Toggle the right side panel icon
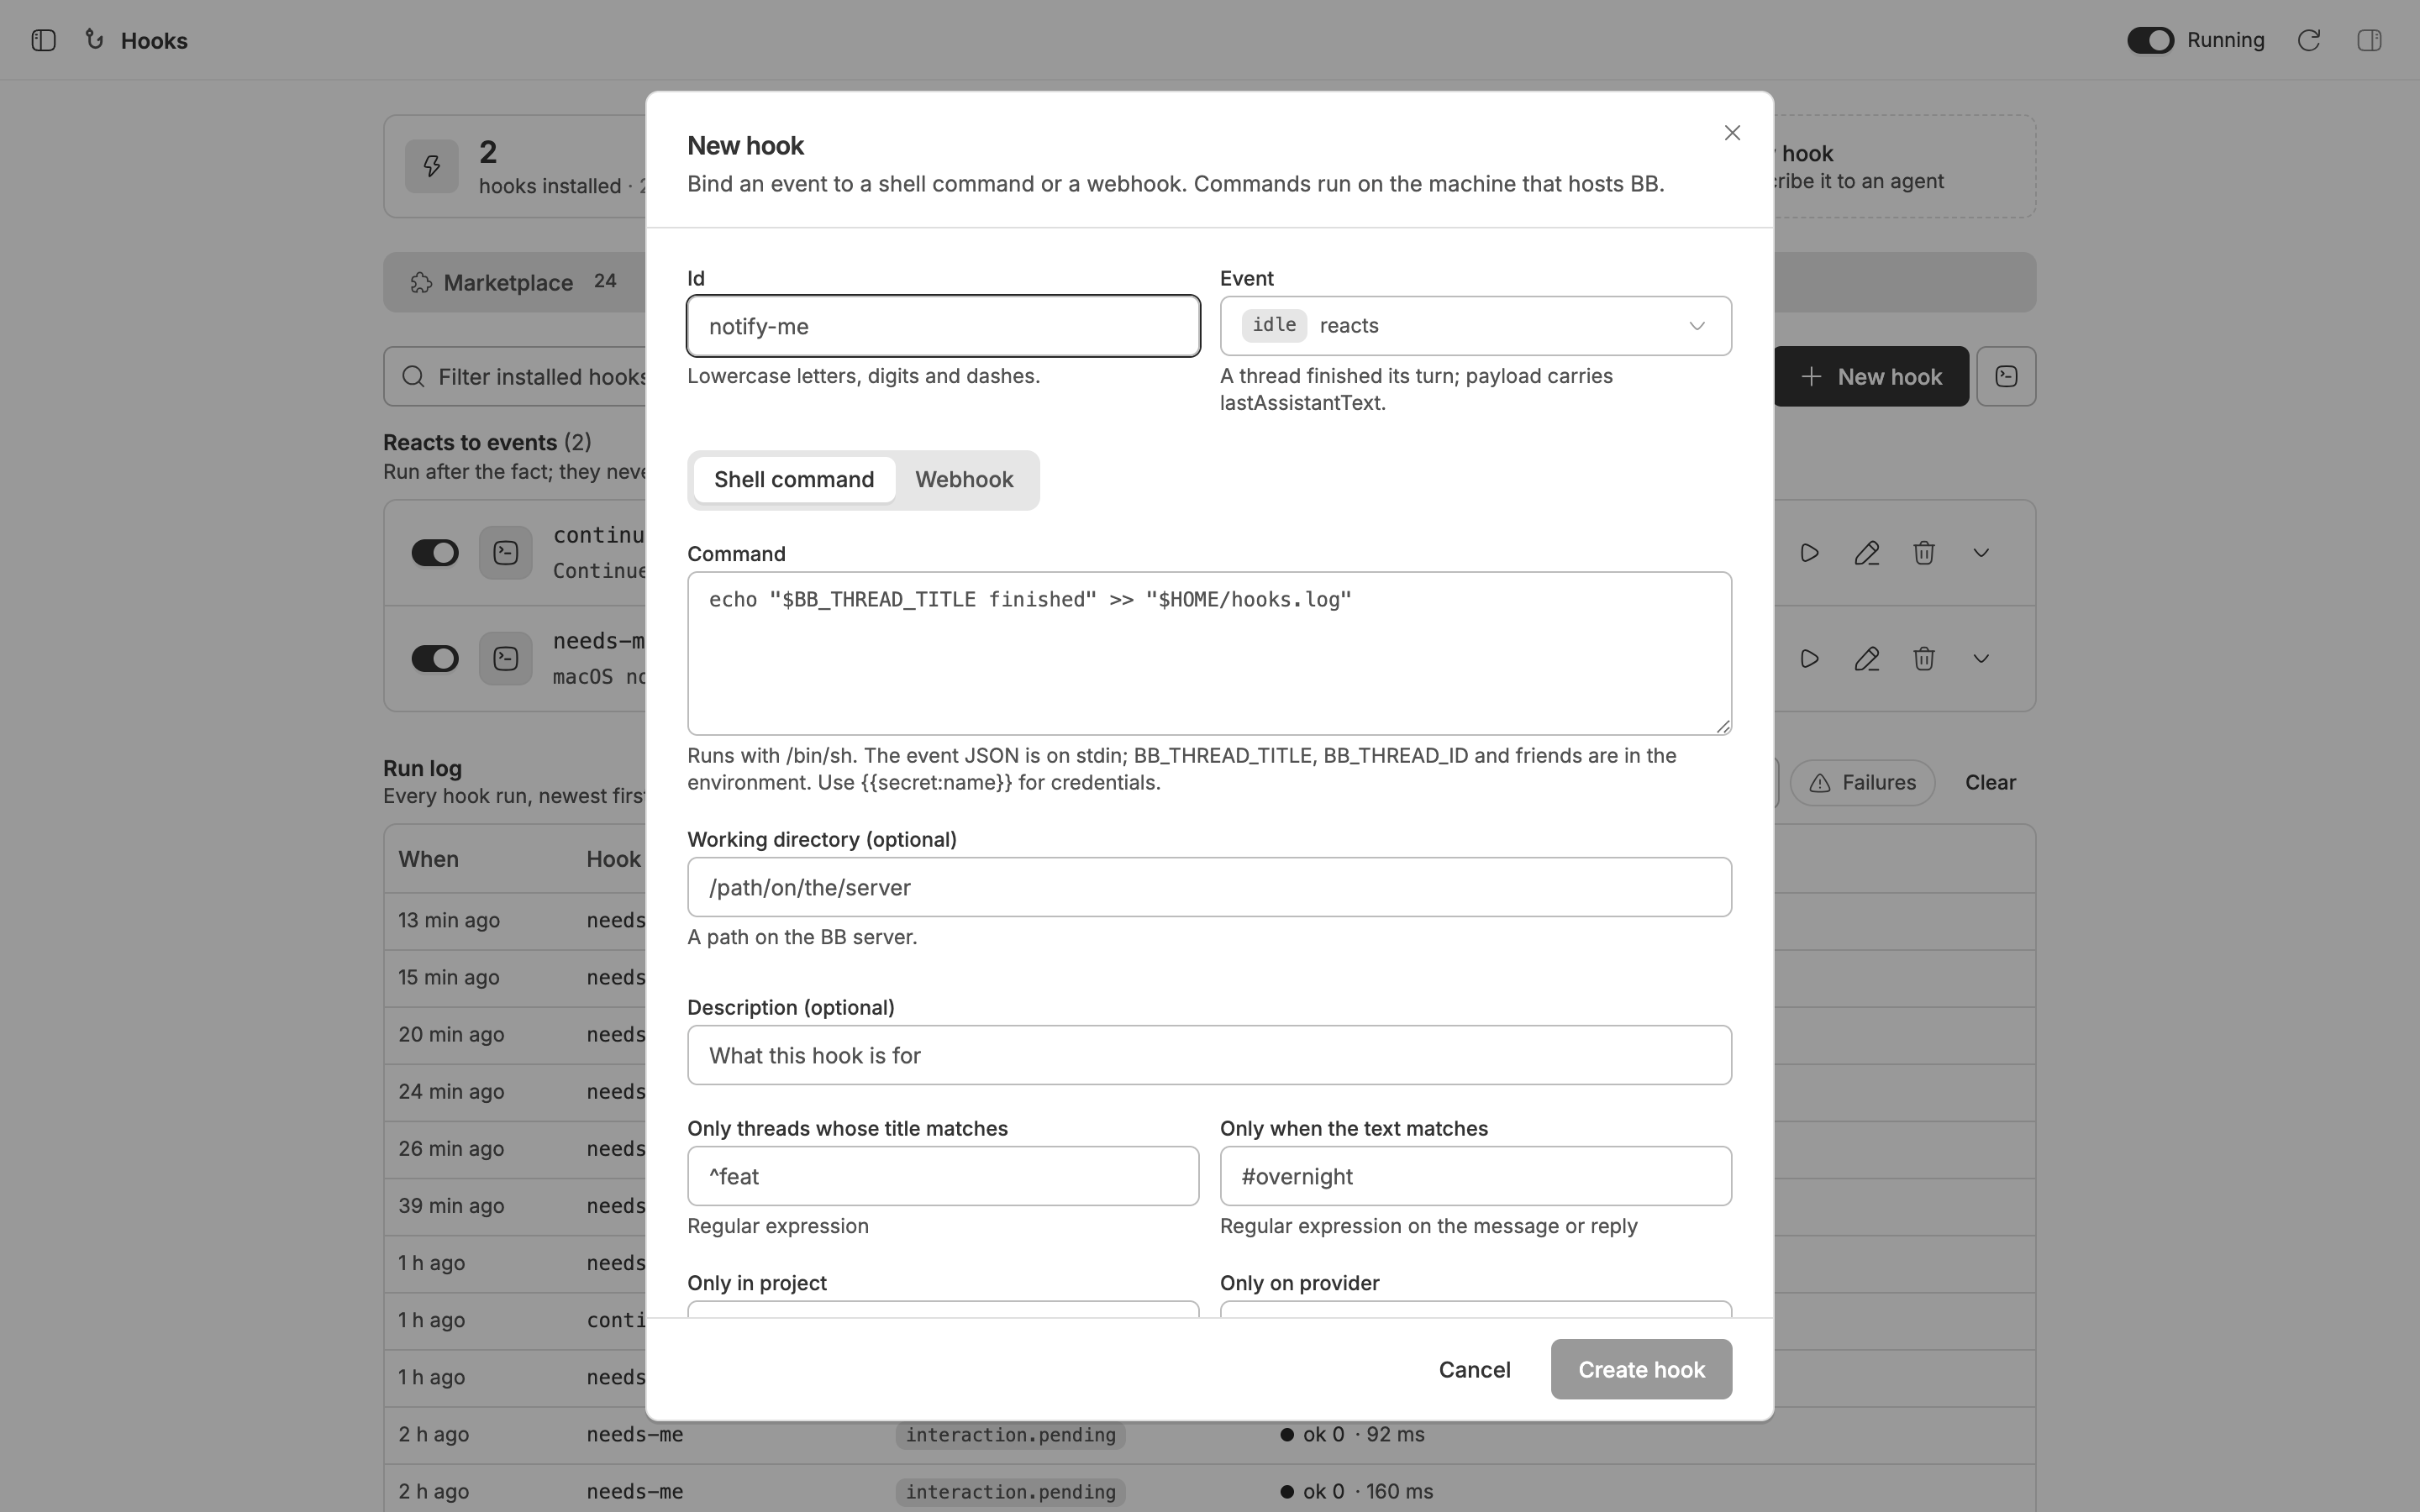The image size is (2420, 1512). [2369, 40]
